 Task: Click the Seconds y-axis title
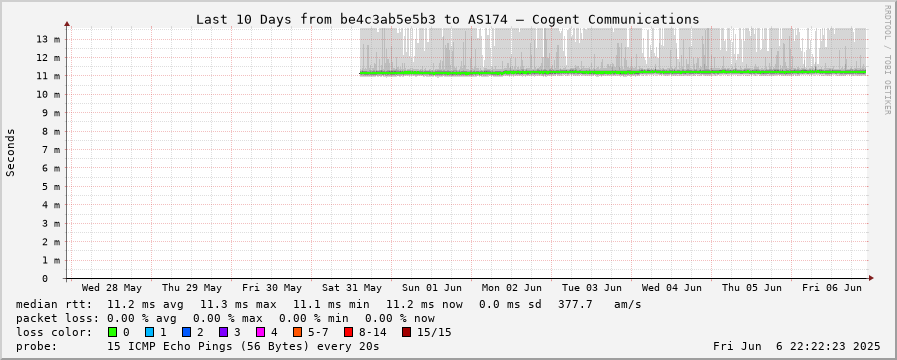11,153
